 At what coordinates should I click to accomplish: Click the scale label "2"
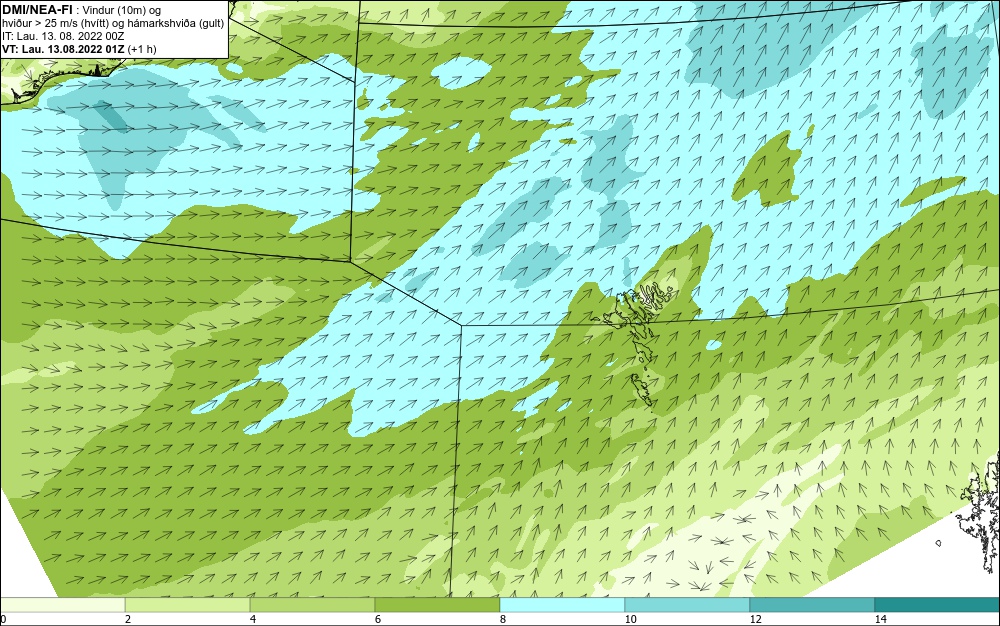[128, 619]
